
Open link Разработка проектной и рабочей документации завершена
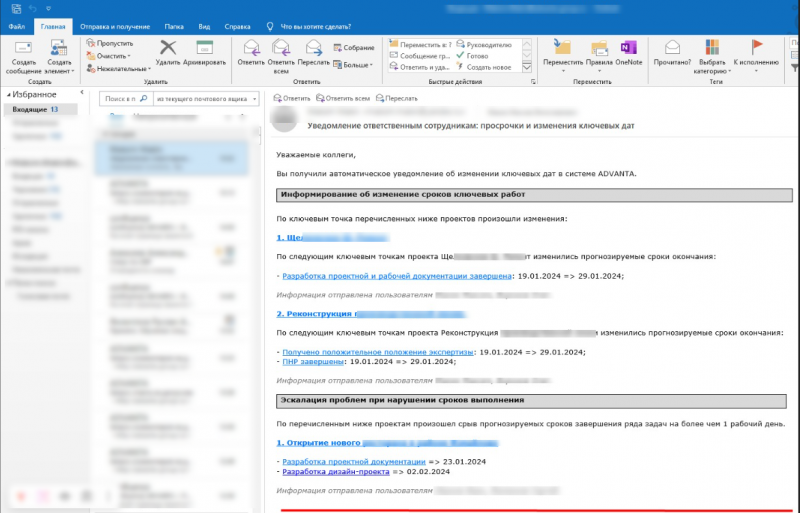click(x=398, y=276)
